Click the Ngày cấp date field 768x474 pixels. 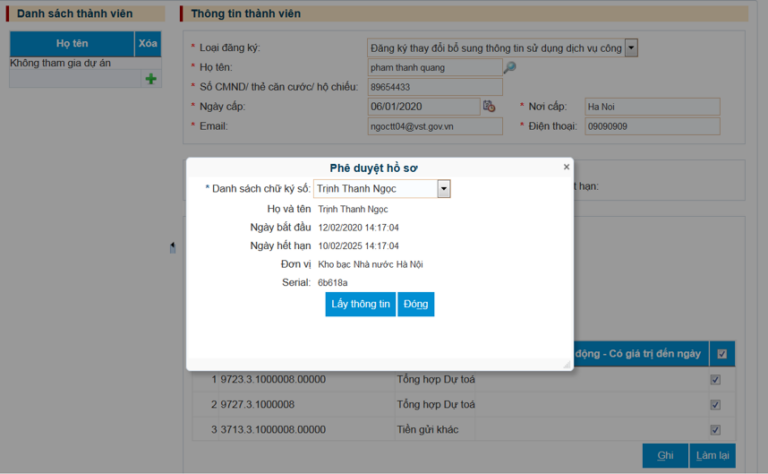[x=424, y=106]
